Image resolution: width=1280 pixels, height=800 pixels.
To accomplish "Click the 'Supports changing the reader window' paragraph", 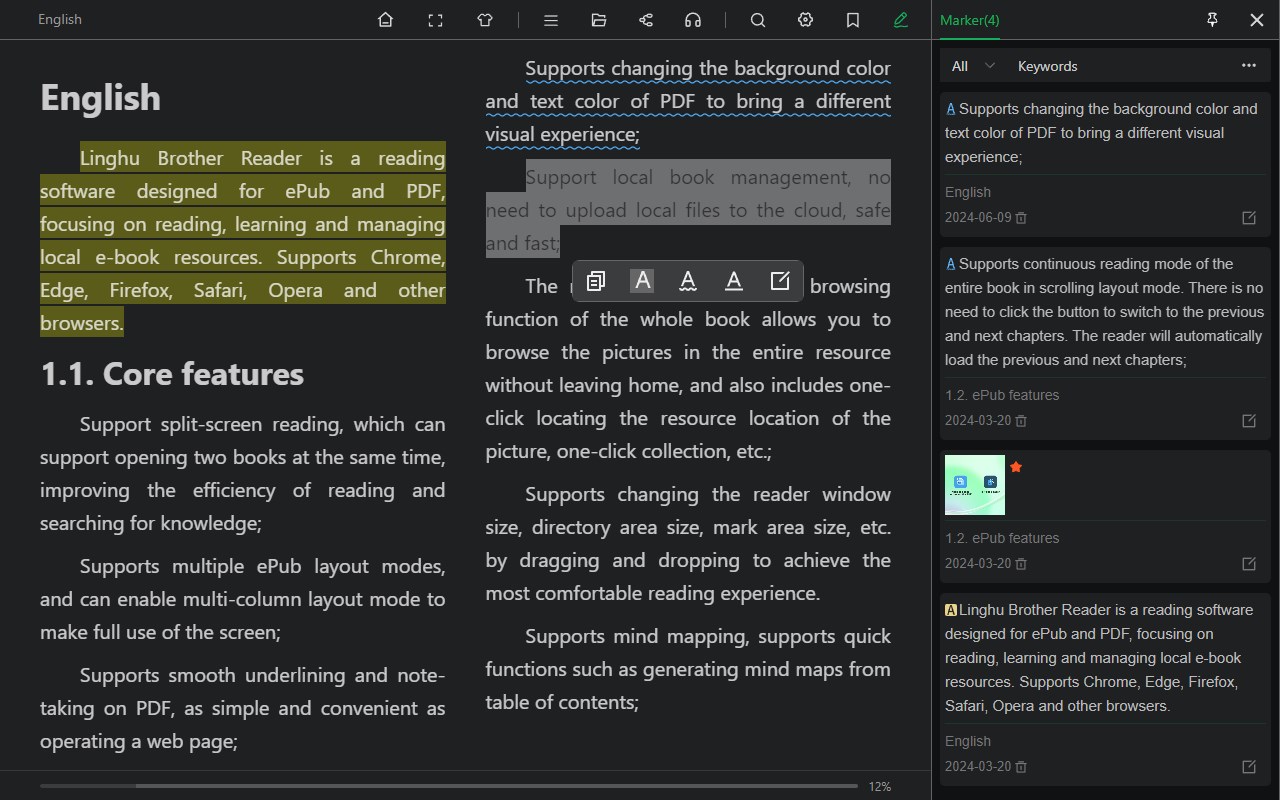I will [688, 543].
